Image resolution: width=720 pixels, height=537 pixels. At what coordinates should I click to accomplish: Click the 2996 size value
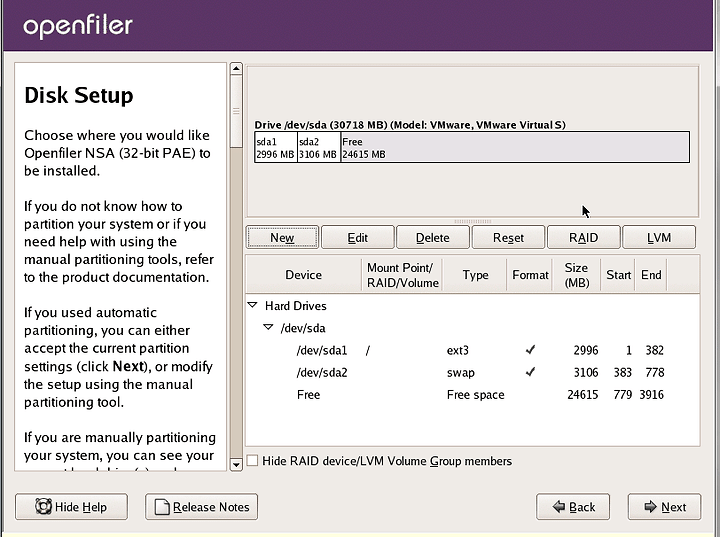click(586, 350)
